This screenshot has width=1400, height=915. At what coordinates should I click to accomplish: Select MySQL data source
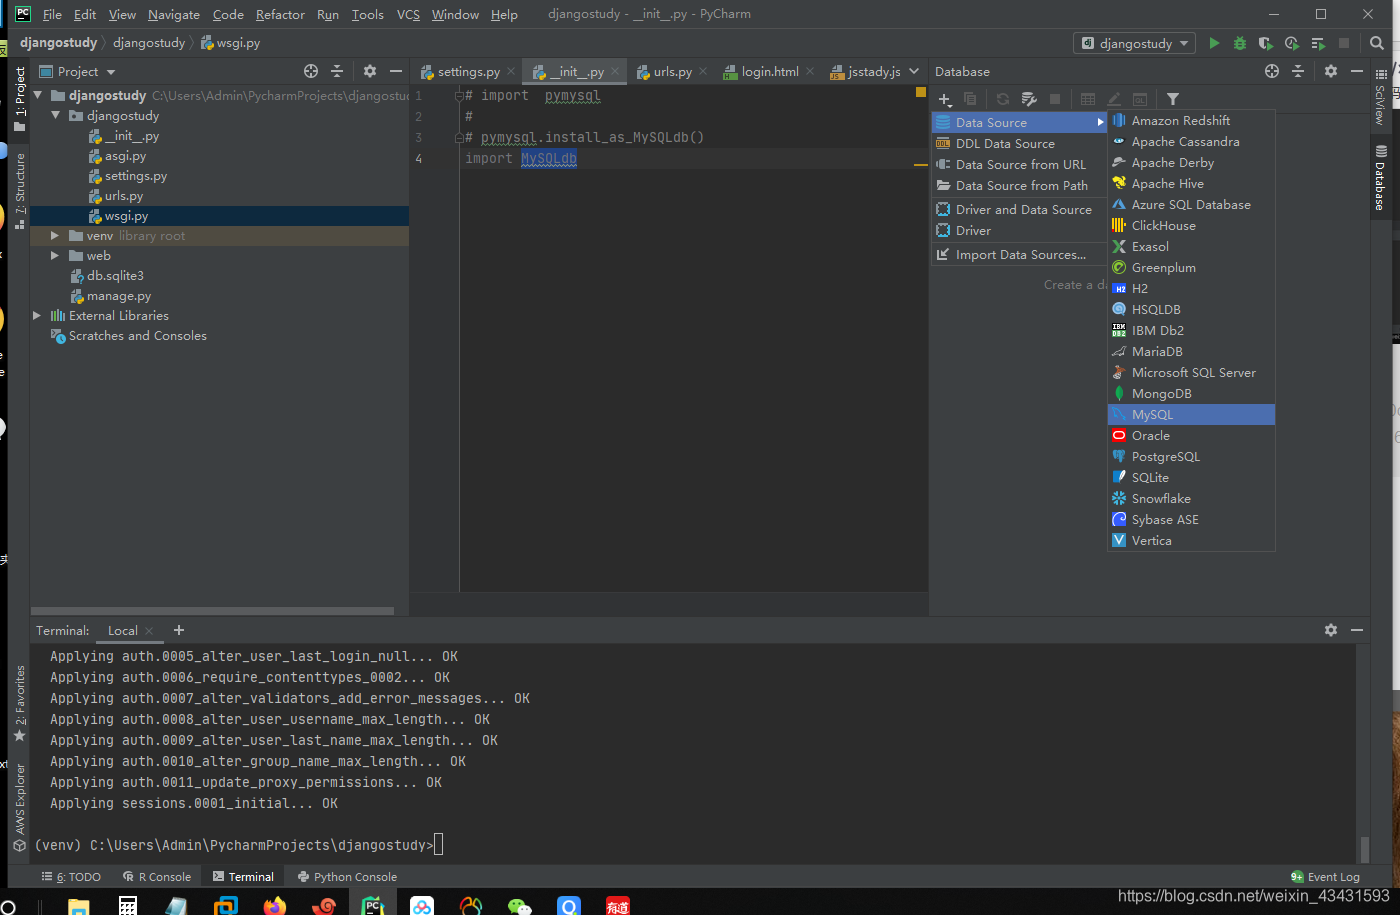1191,414
